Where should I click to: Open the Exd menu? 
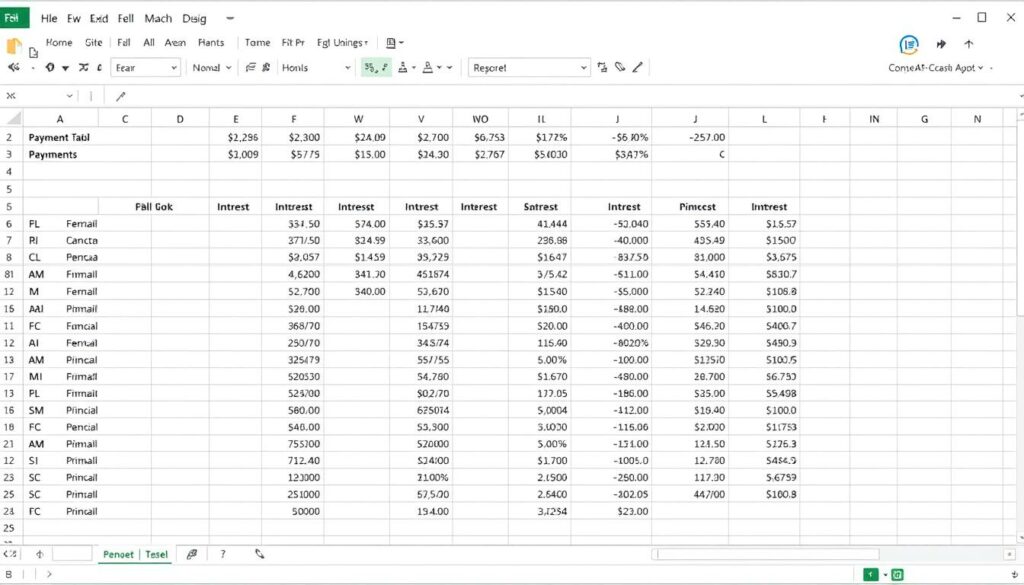(99, 18)
